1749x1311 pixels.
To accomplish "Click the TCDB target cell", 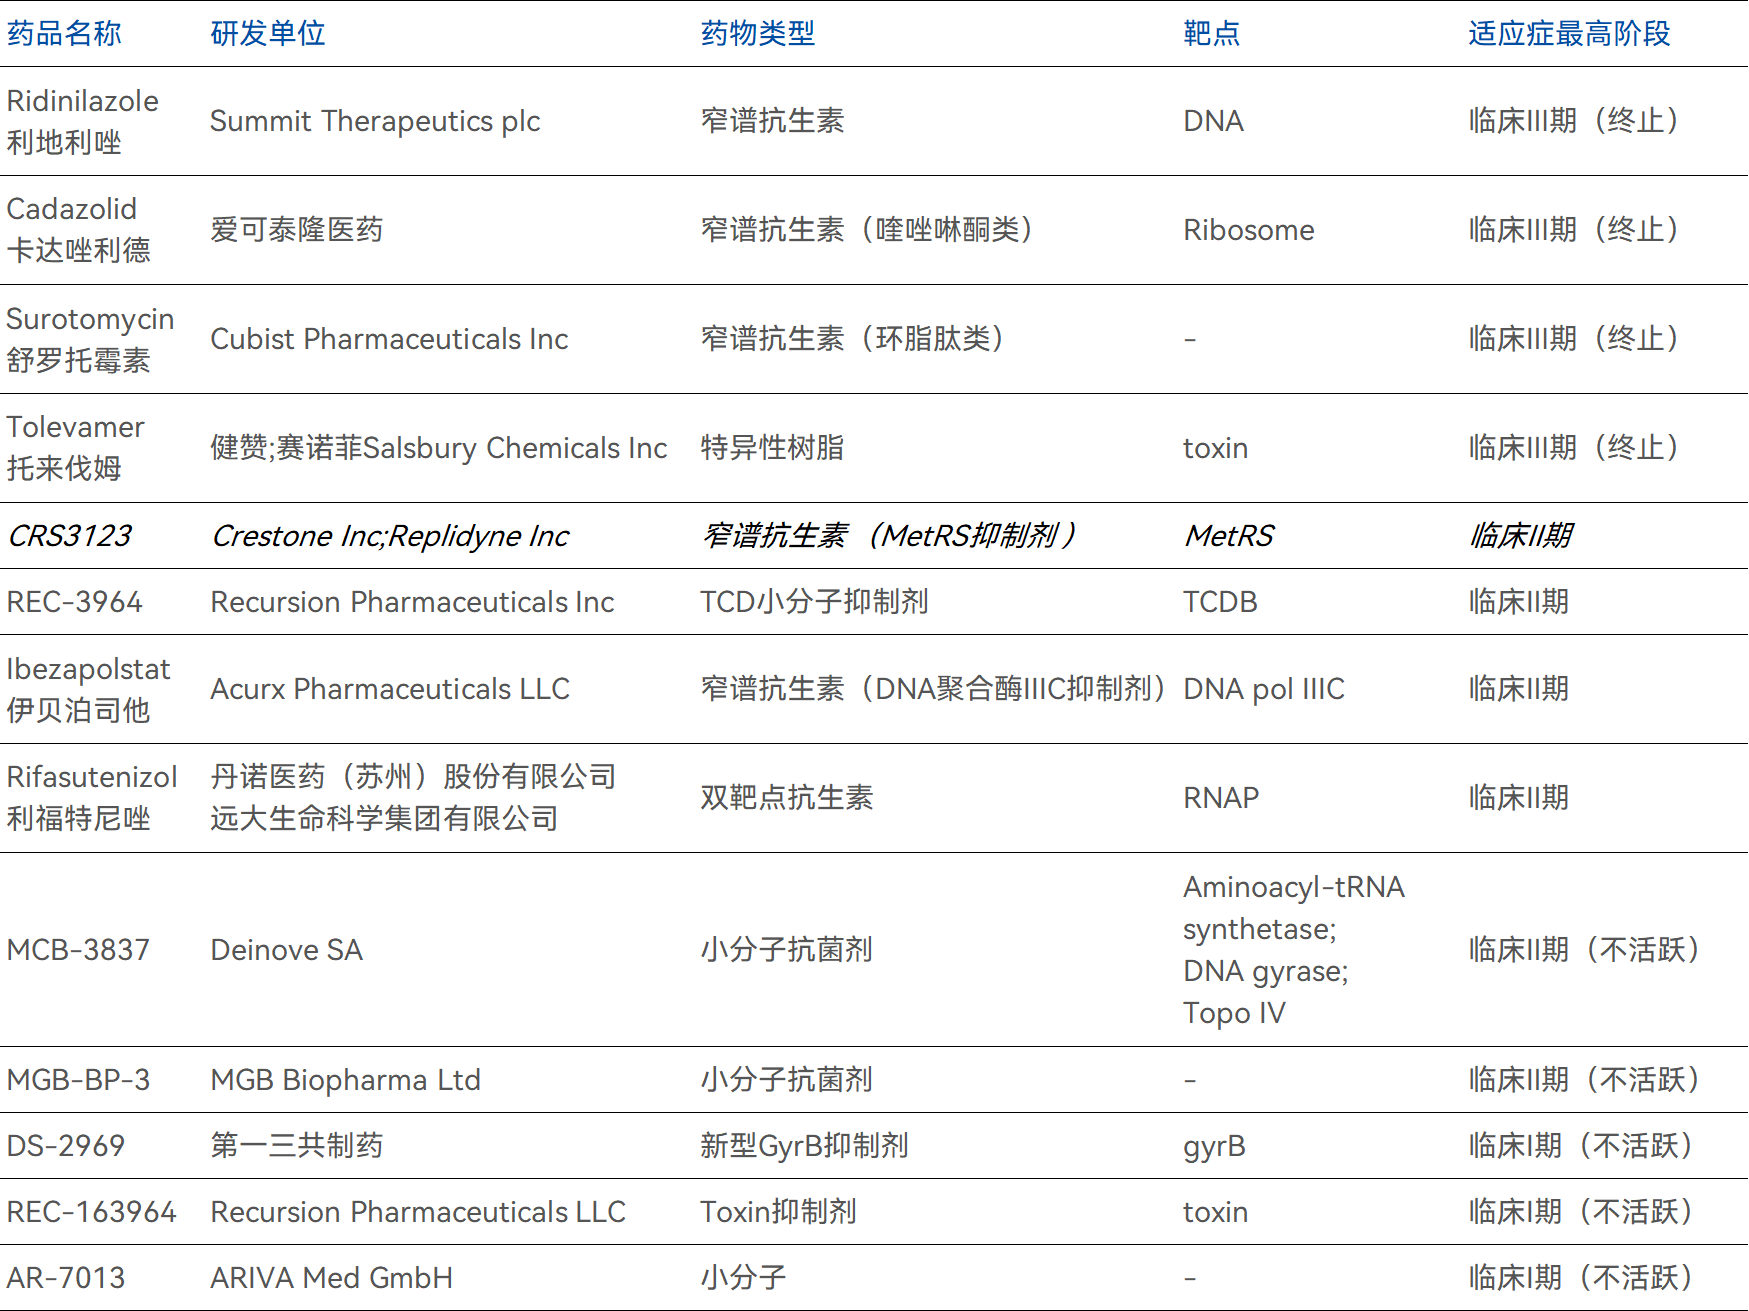I will point(1213,602).
